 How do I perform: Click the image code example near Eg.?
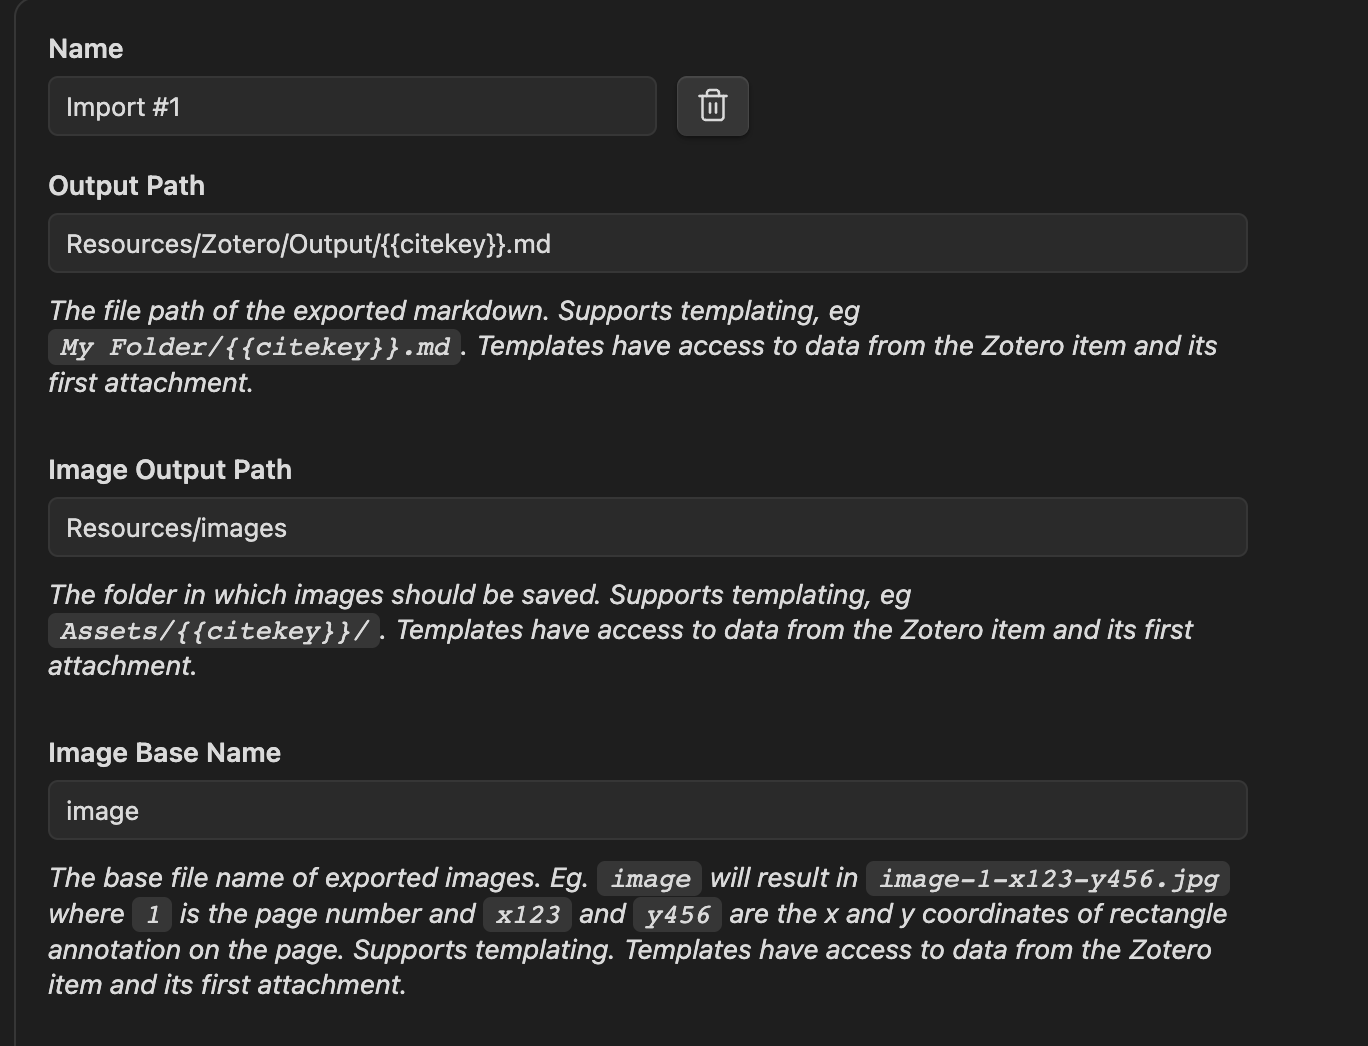click(x=649, y=878)
